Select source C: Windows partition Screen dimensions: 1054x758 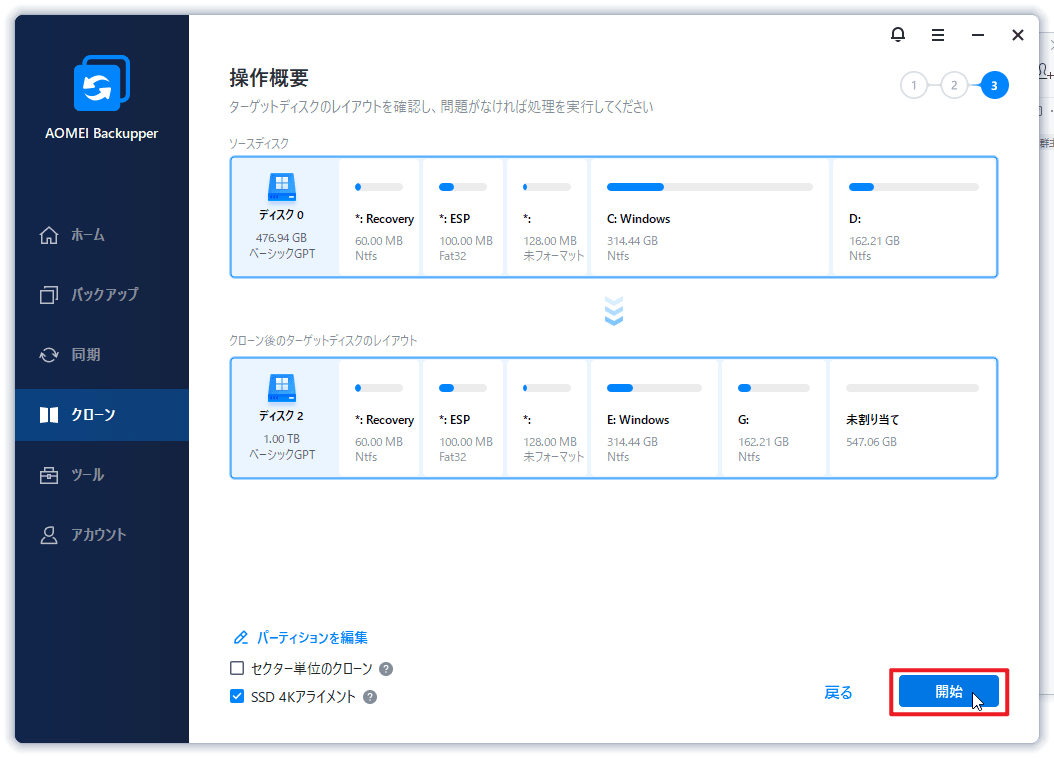710,217
